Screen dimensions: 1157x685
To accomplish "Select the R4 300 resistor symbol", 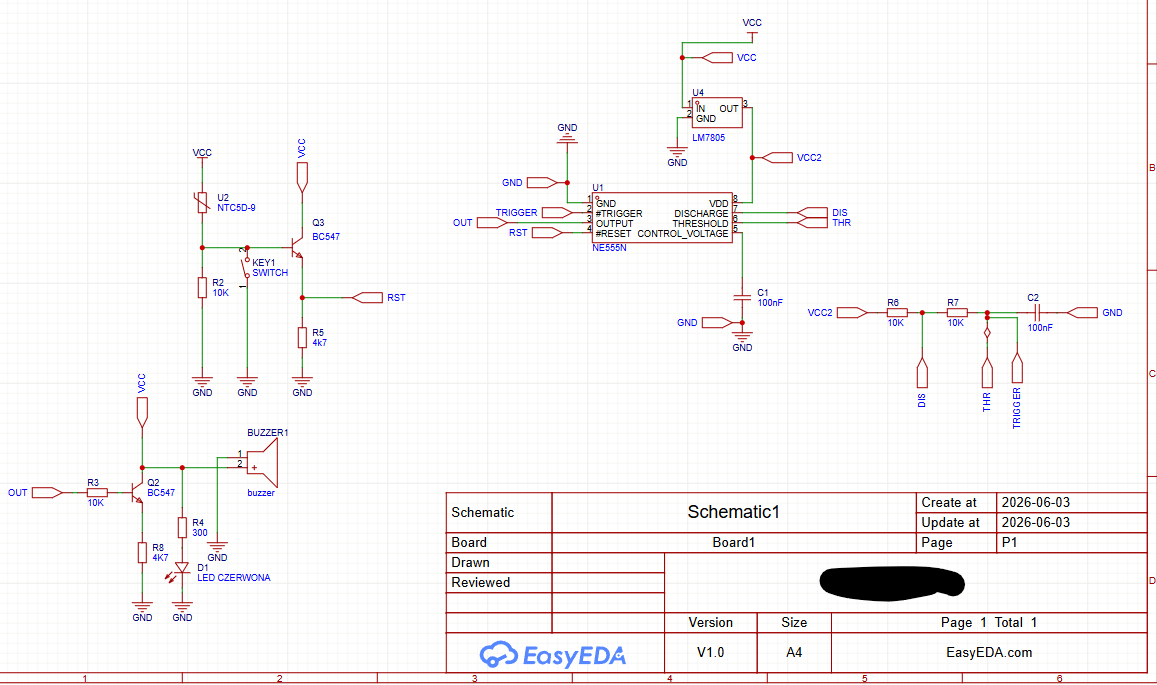I will [182, 527].
